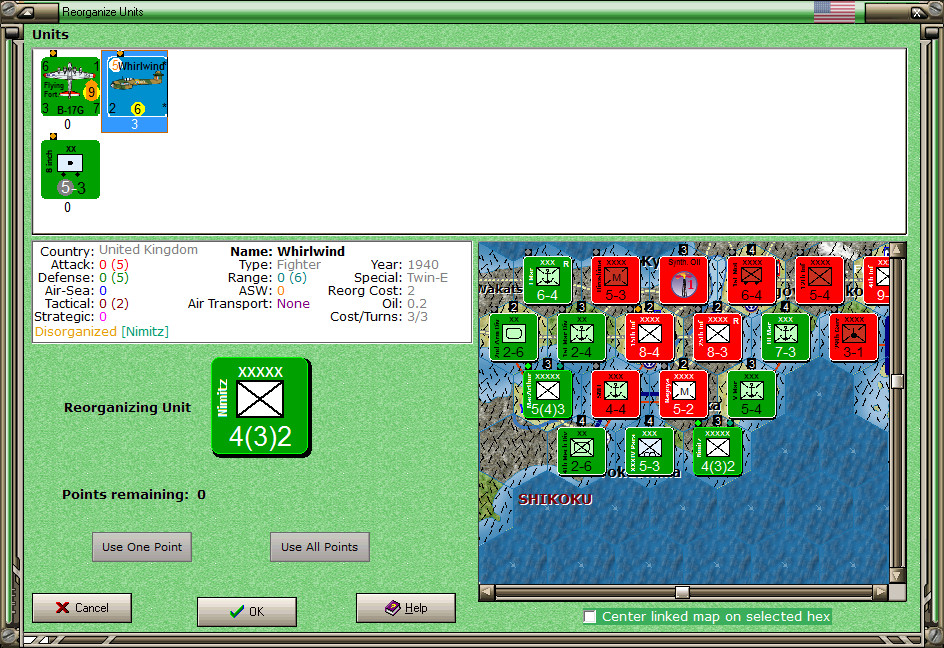The image size is (944, 648).
Task: Click the red 12th Inf 5-4 counter on map
Action: pyautogui.click(x=819, y=280)
